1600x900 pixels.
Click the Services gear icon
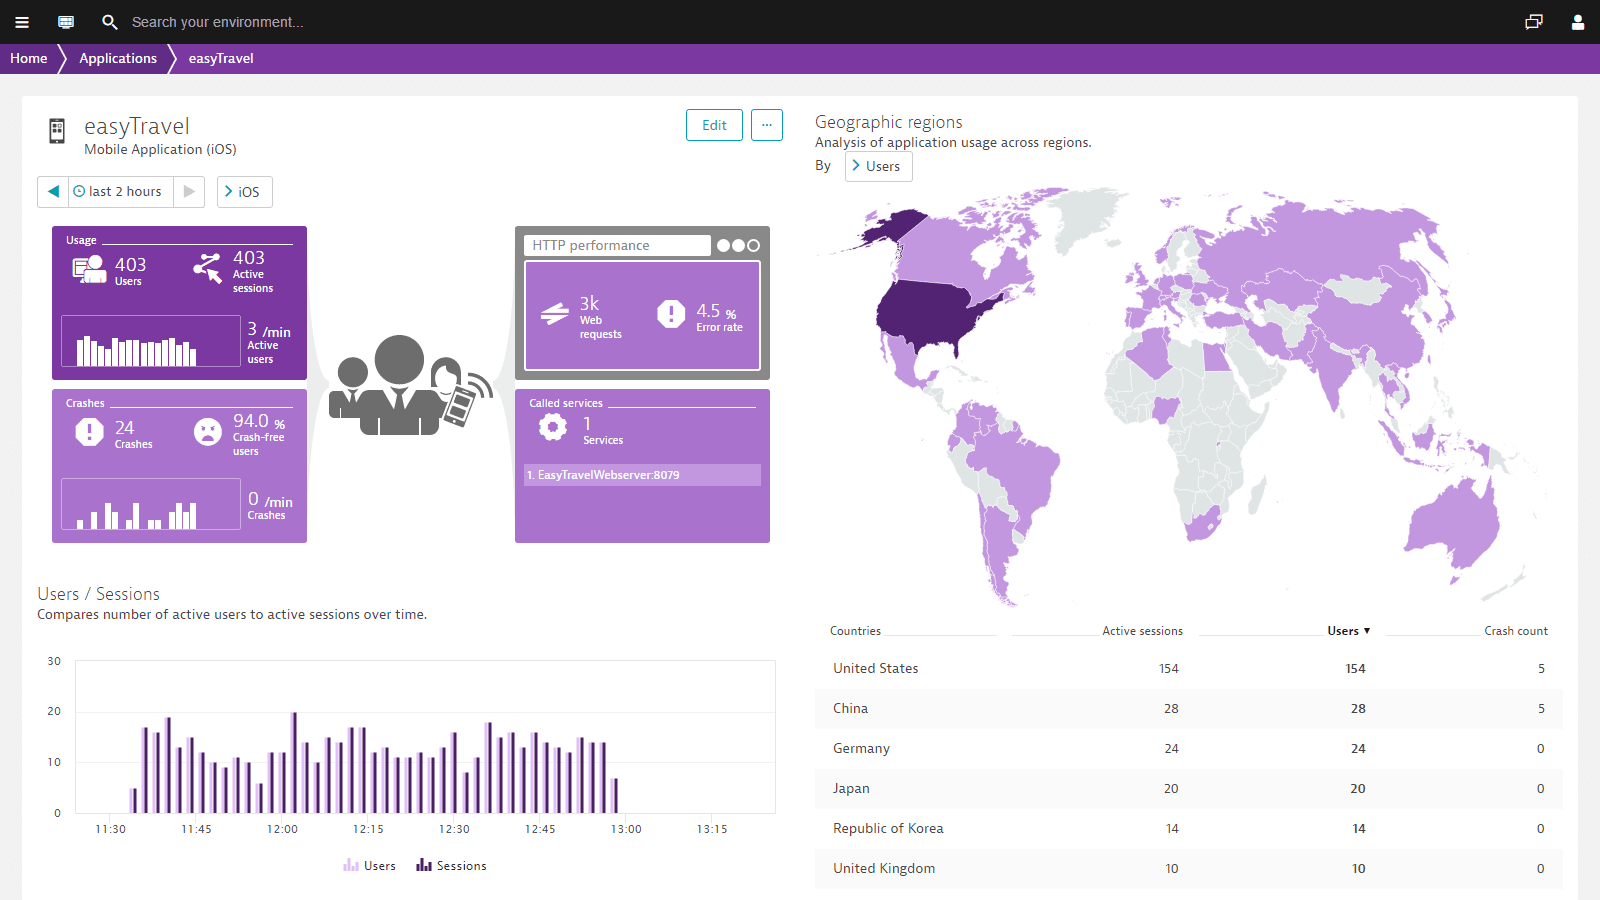[553, 427]
